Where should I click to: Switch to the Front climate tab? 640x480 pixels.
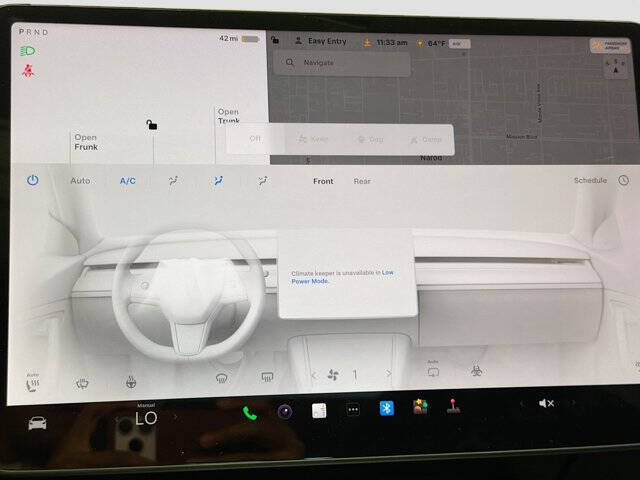(x=323, y=181)
